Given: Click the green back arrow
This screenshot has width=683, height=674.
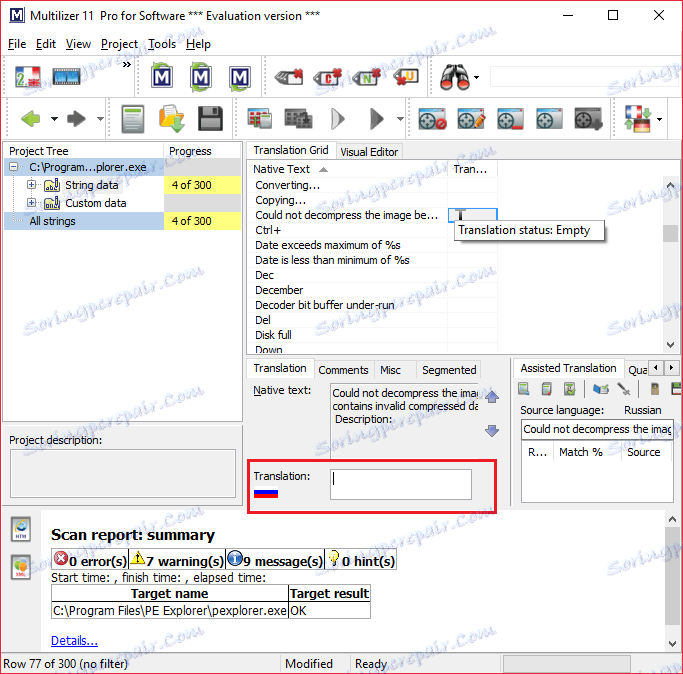Looking at the screenshot, I should [31, 119].
